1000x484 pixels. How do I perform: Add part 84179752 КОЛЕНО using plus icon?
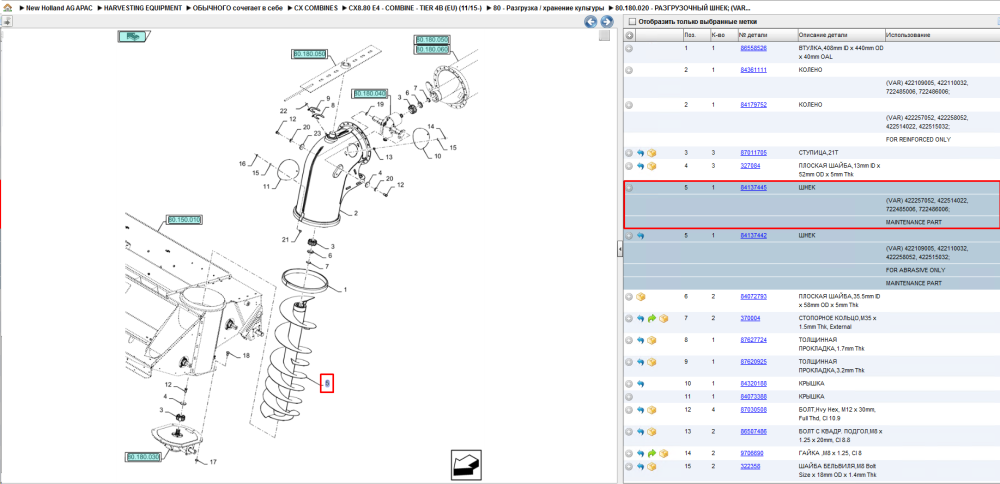point(629,105)
